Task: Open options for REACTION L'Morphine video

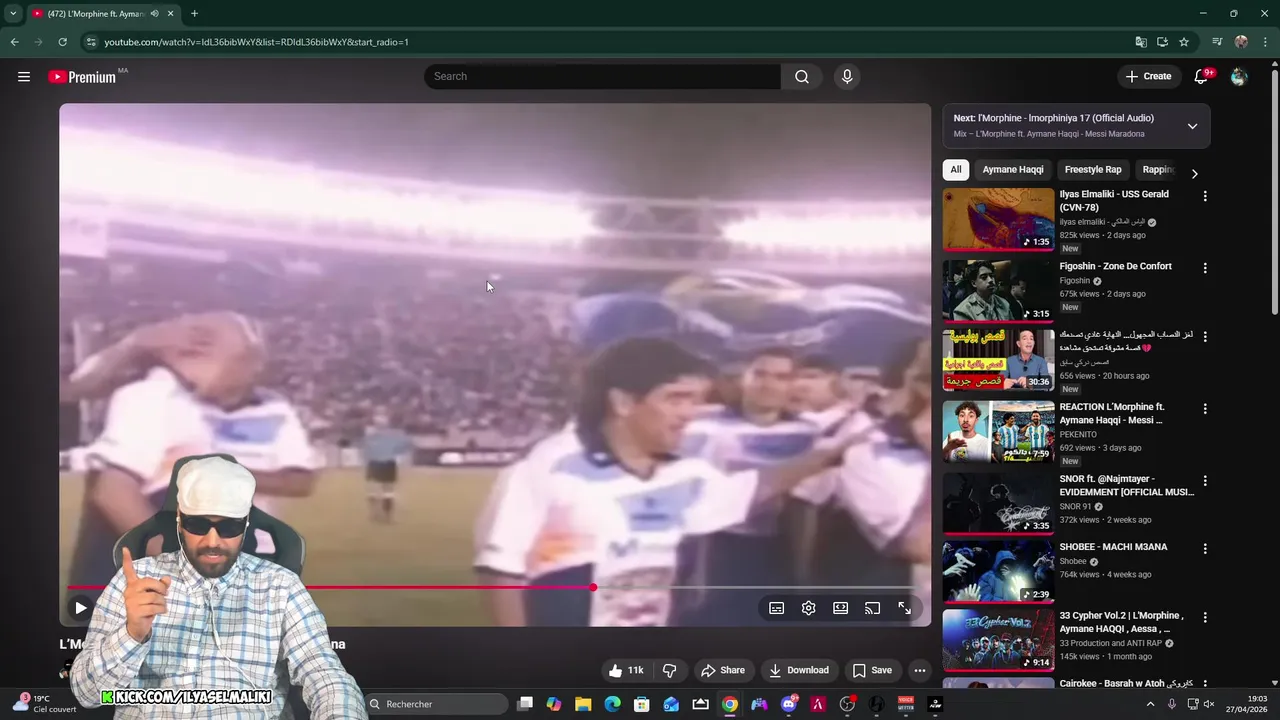Action: (x=1205, y=409)
